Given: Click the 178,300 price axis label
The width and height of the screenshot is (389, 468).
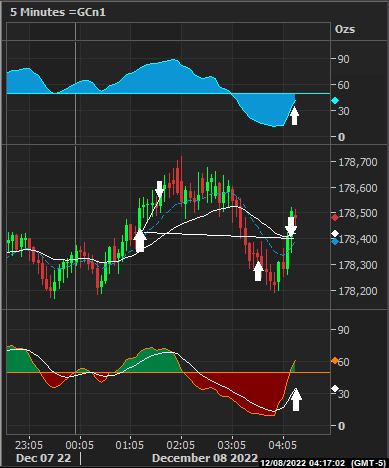Looking at the screenshot, I should click(358, 265).
